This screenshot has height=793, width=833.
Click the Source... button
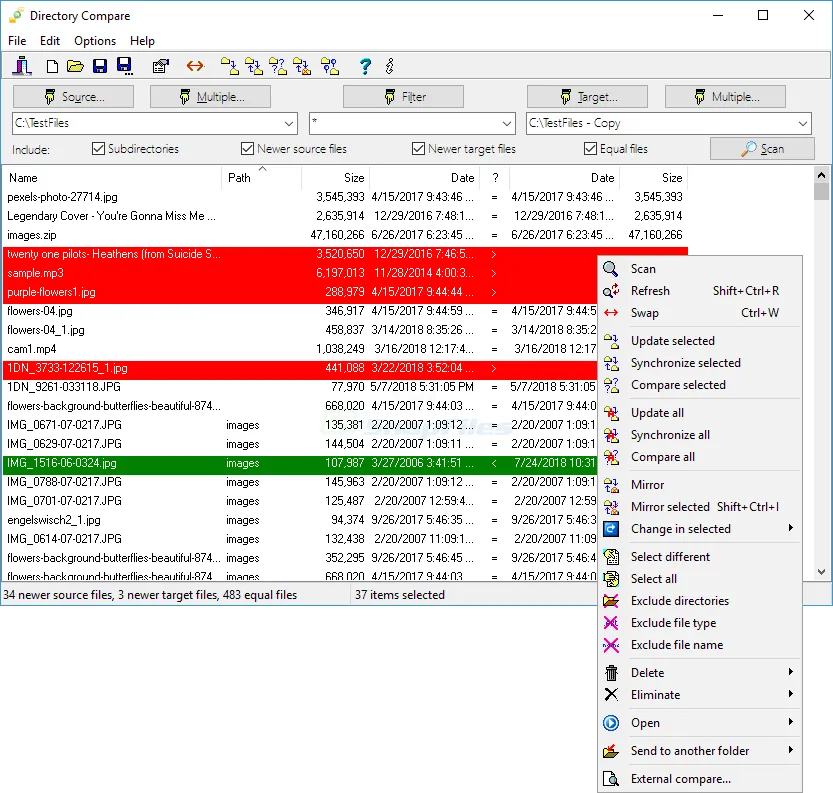73,97
